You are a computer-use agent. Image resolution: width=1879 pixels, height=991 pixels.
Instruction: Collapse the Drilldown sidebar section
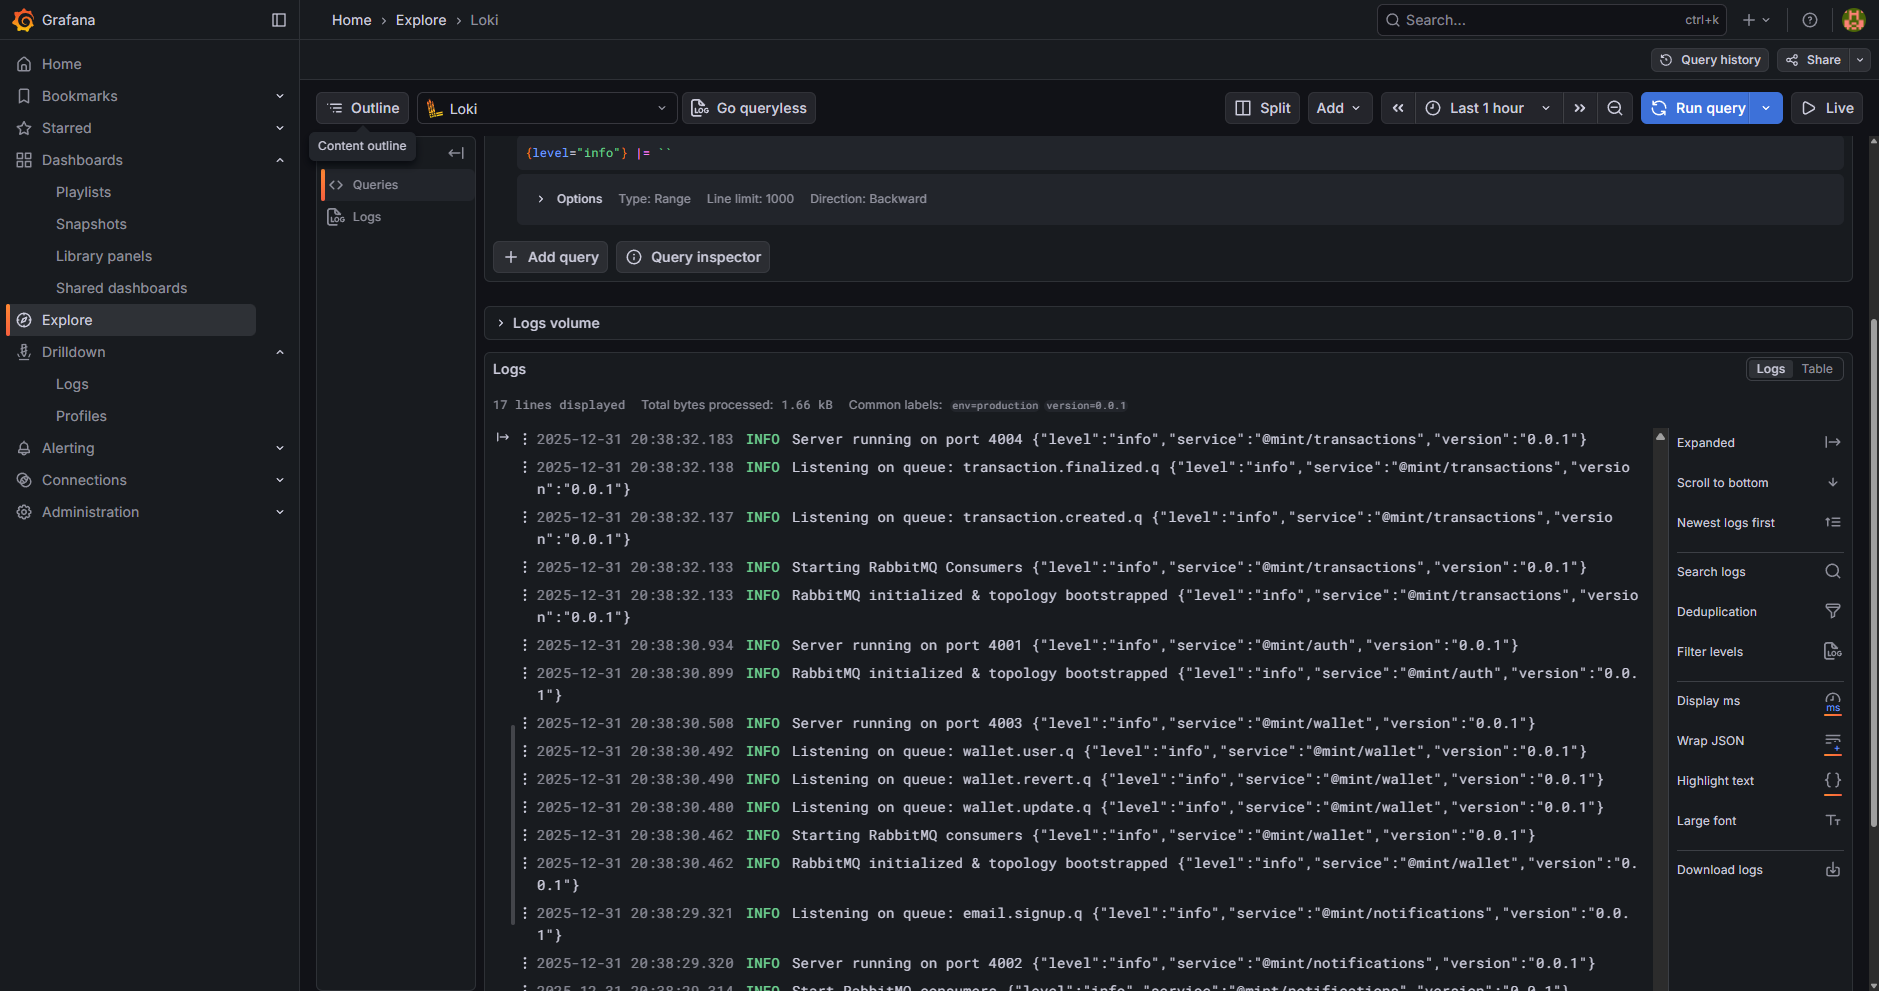point(280,352)
